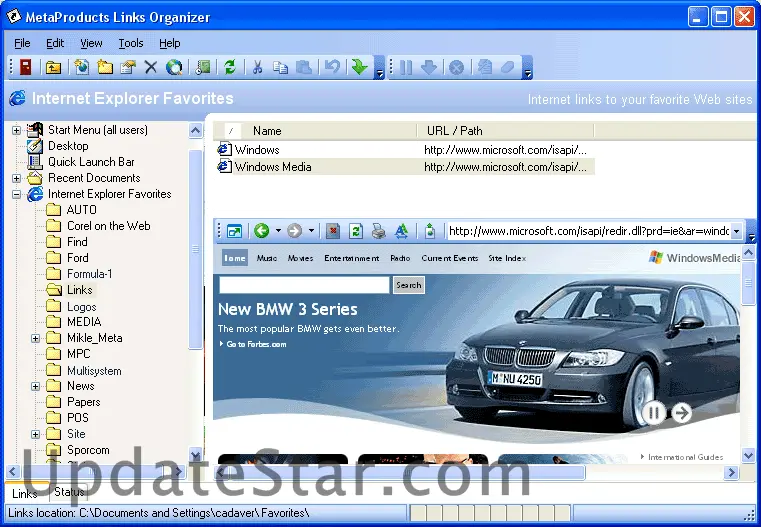Click the browser Print icon
761x527 pixels.
(379, 231)
